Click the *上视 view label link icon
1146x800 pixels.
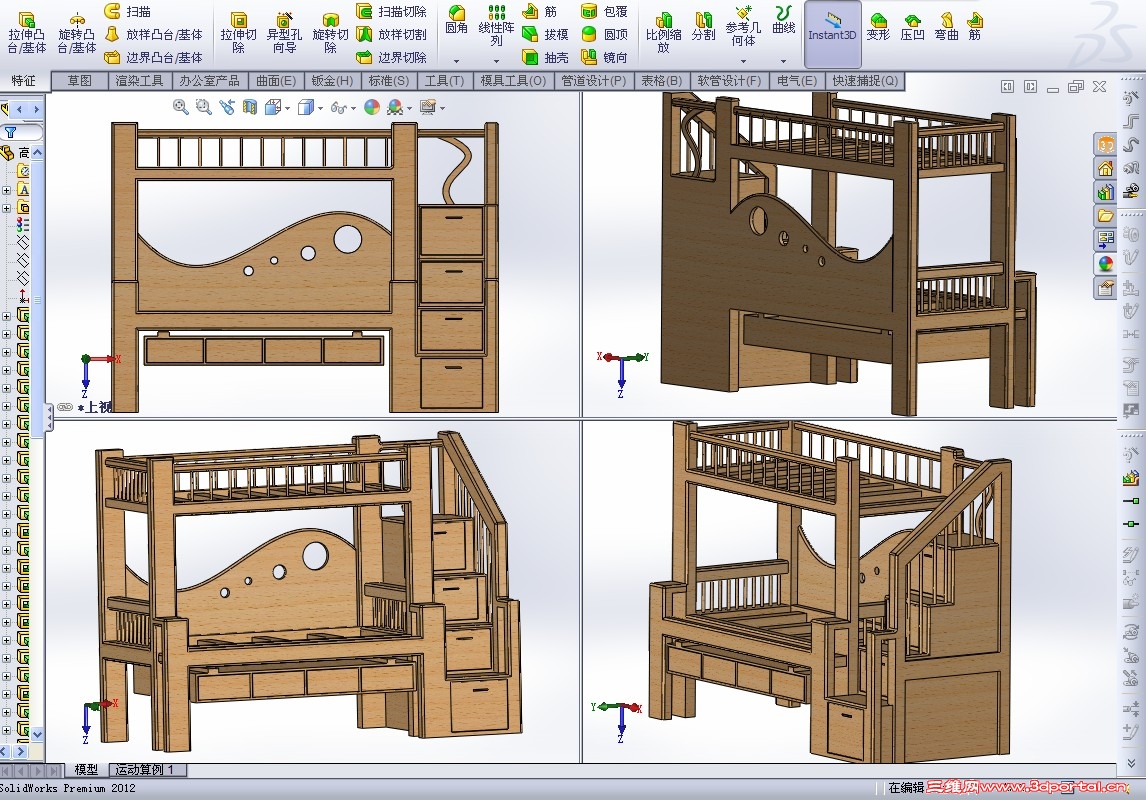pos(65,407)
